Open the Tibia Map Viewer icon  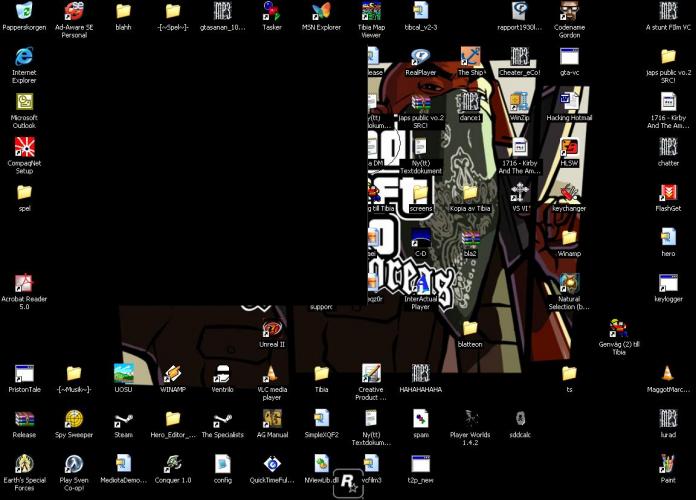pos(370,11)
